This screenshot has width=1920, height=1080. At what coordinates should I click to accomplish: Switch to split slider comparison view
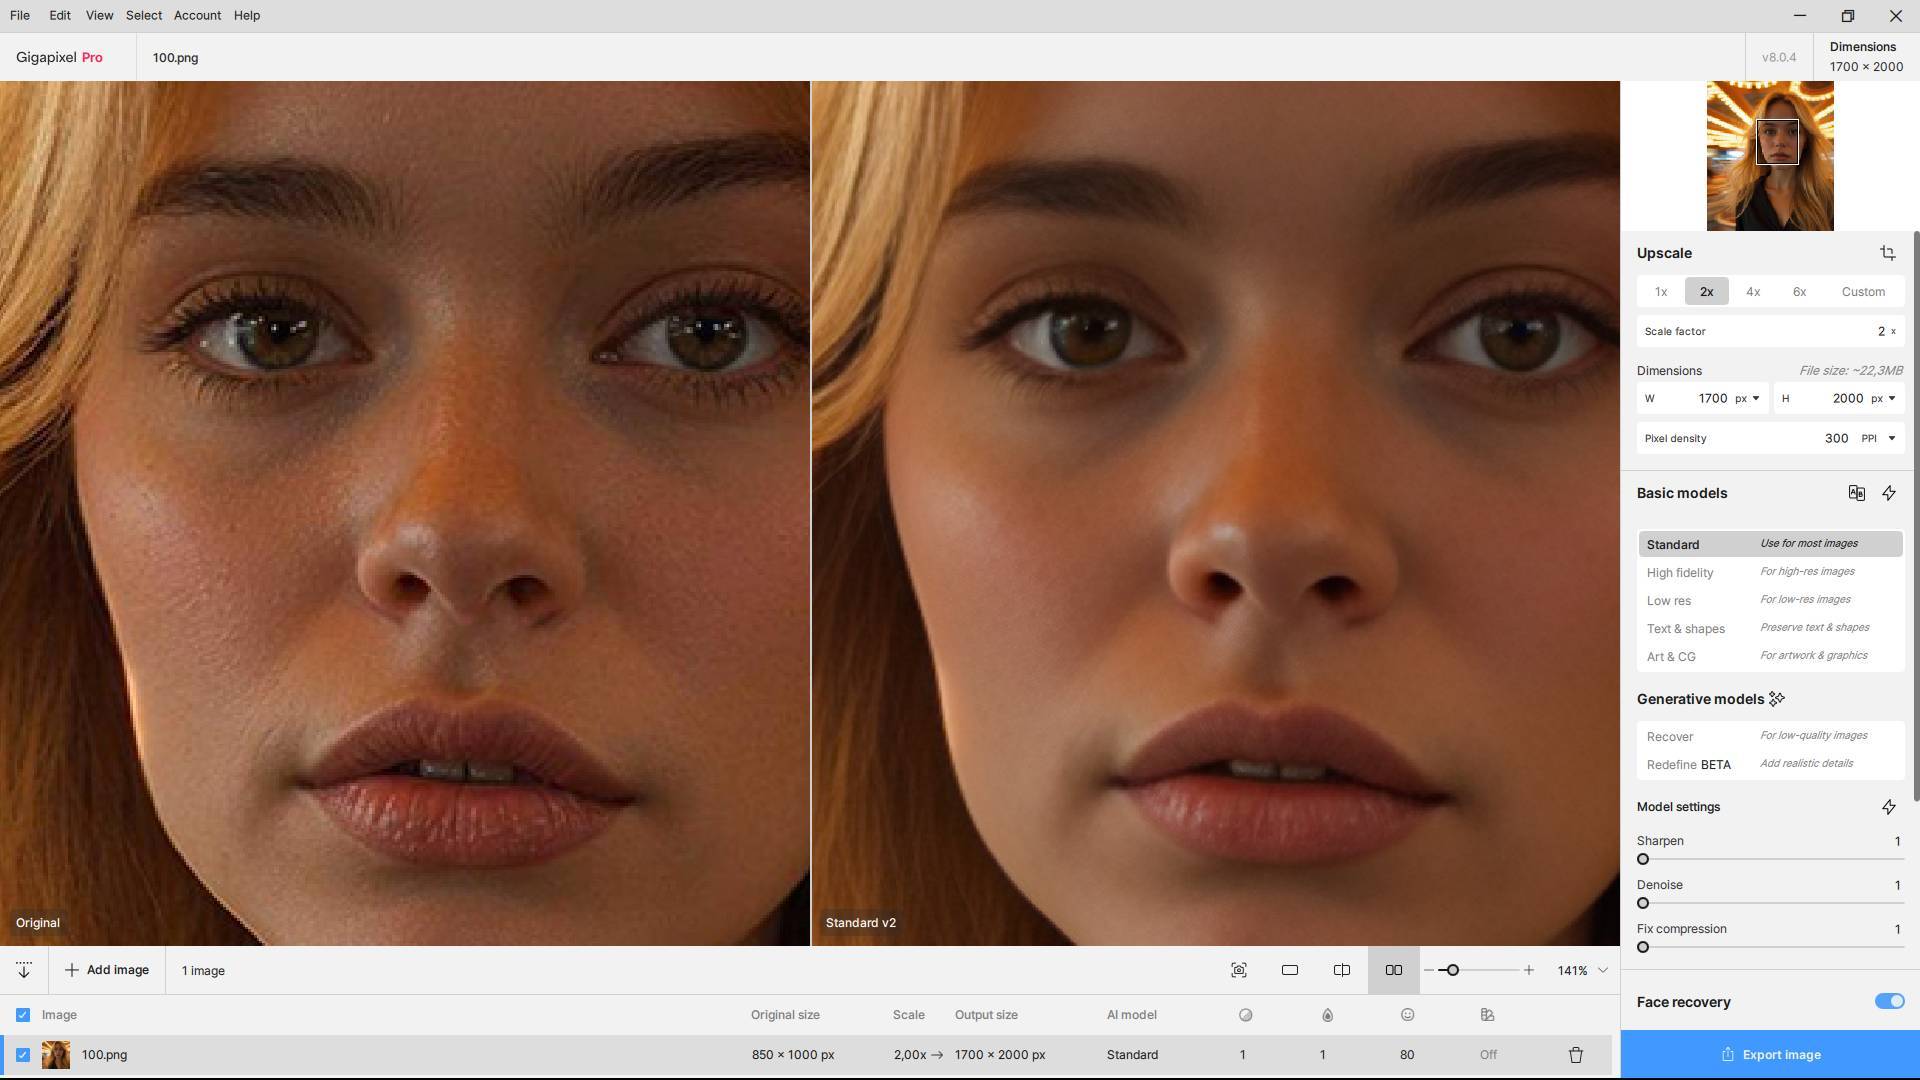pos(1342,970)
